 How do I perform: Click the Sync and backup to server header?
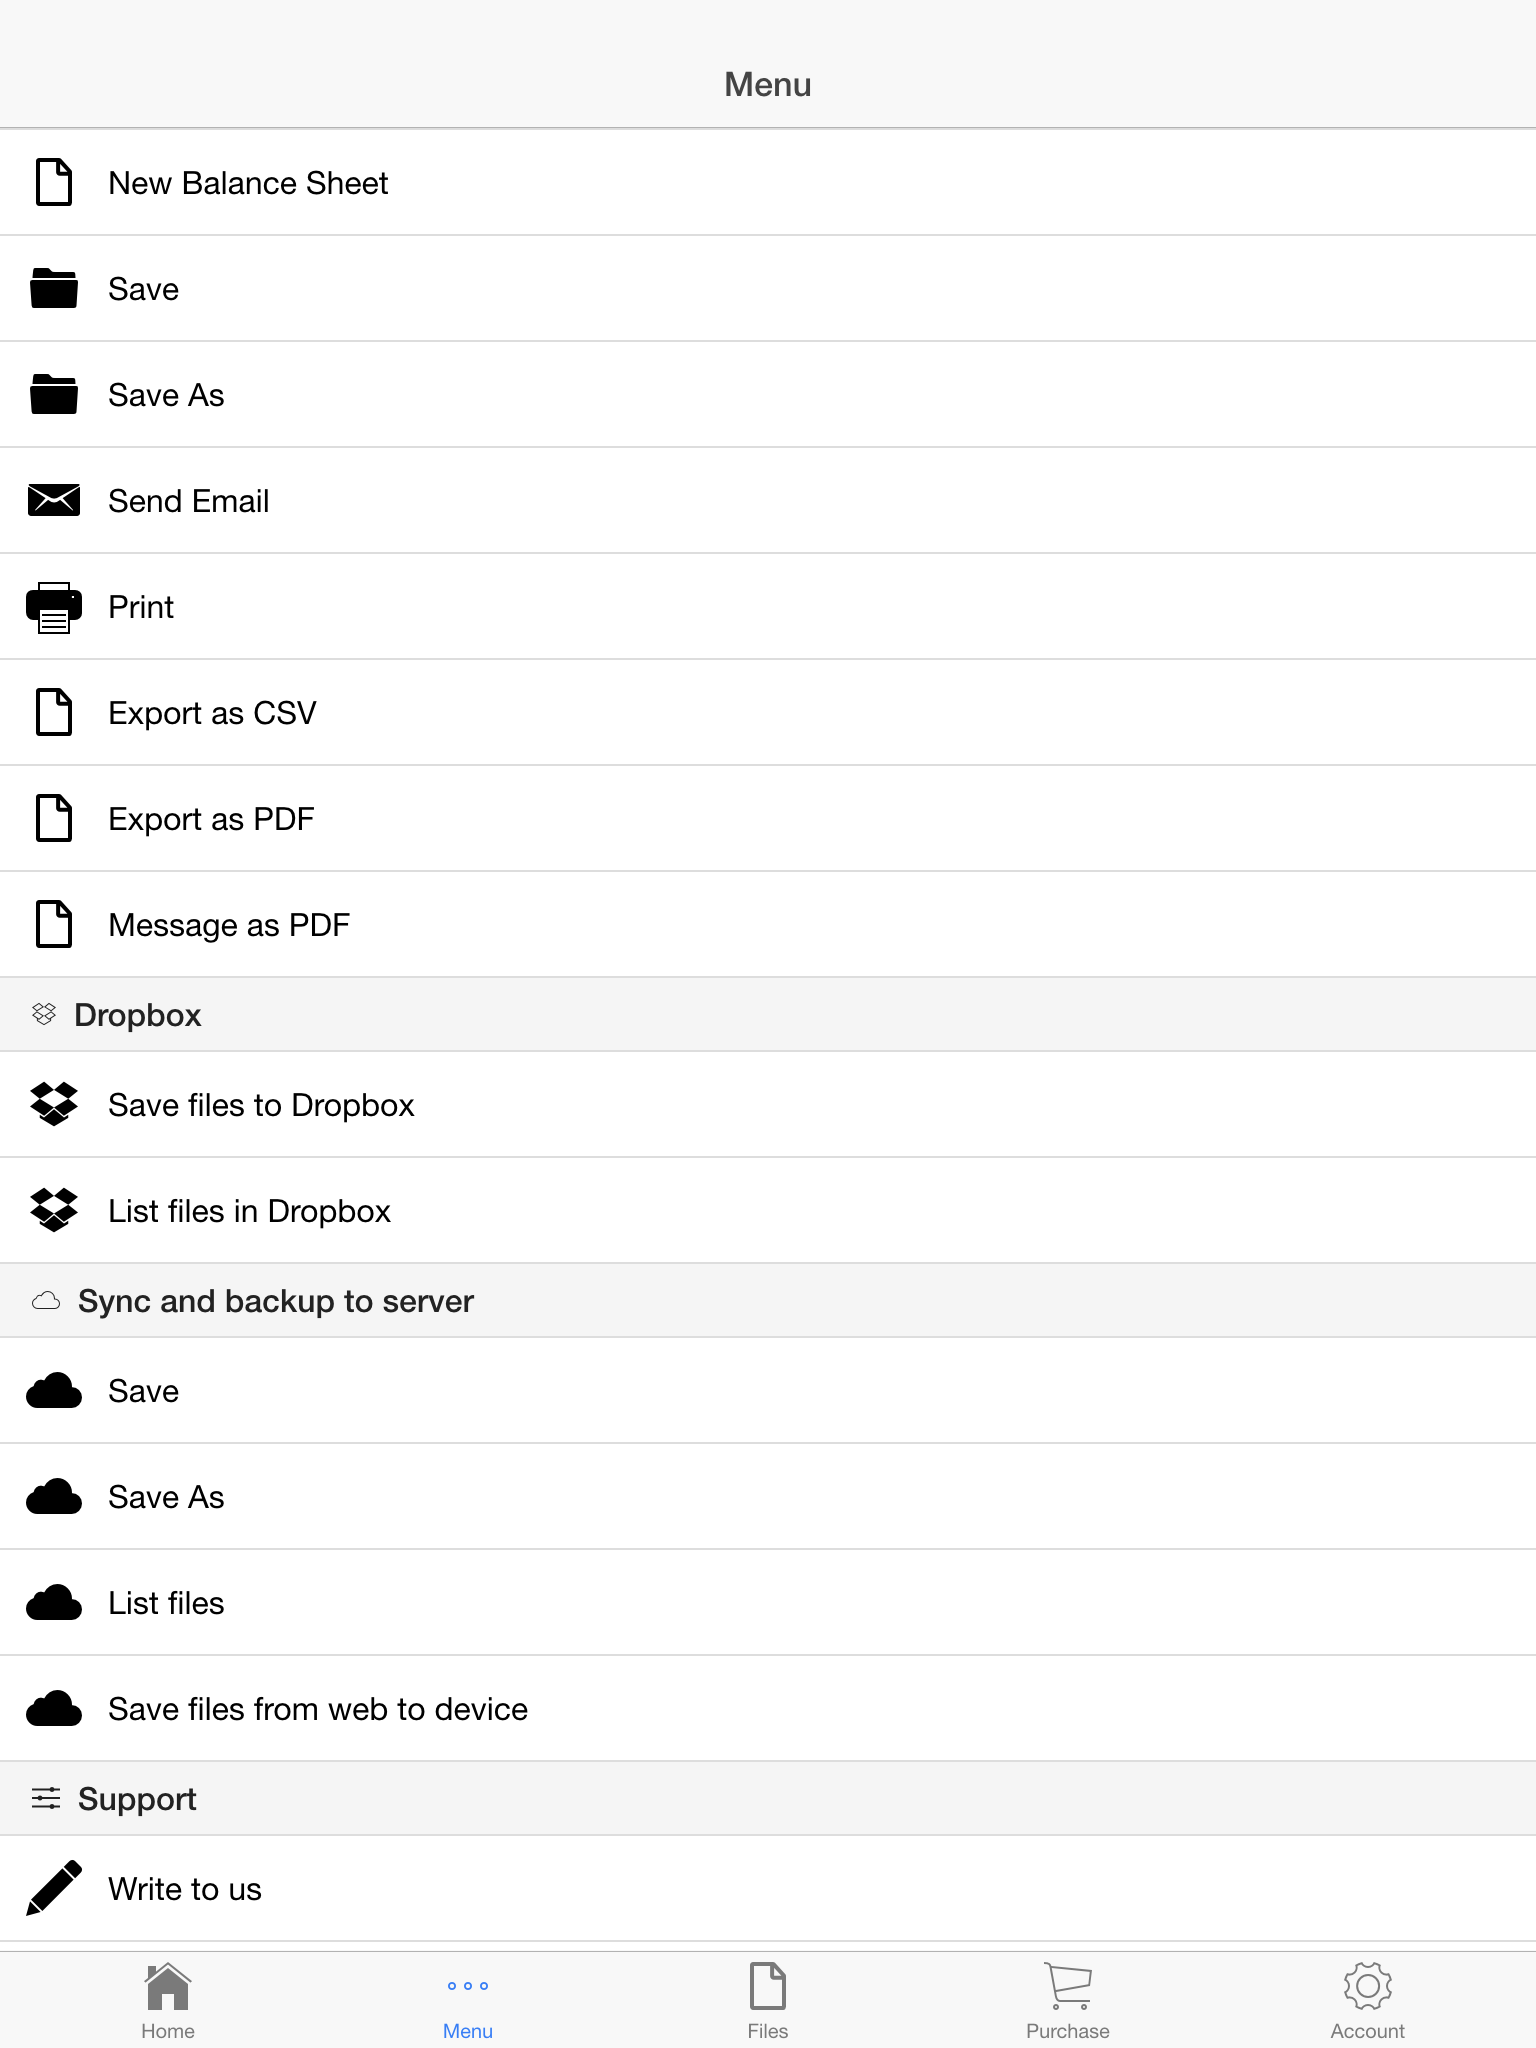(x=768, y=1301)
